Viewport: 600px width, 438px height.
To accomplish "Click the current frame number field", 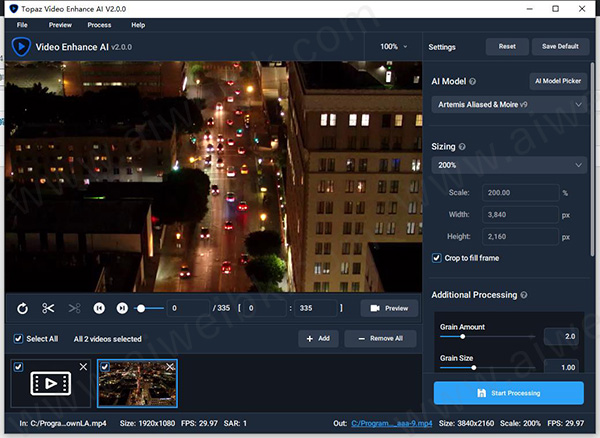I will coord(189,308).
